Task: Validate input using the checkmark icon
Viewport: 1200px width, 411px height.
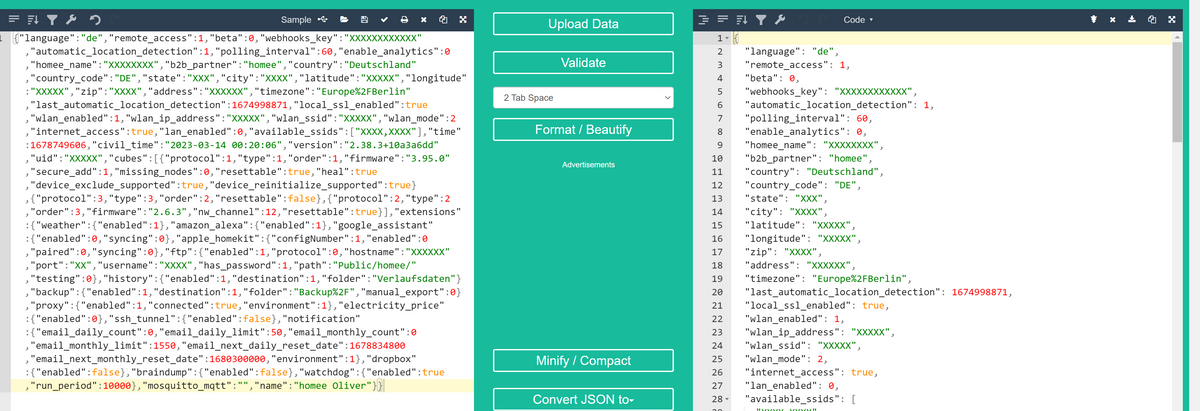Action: 383,20
